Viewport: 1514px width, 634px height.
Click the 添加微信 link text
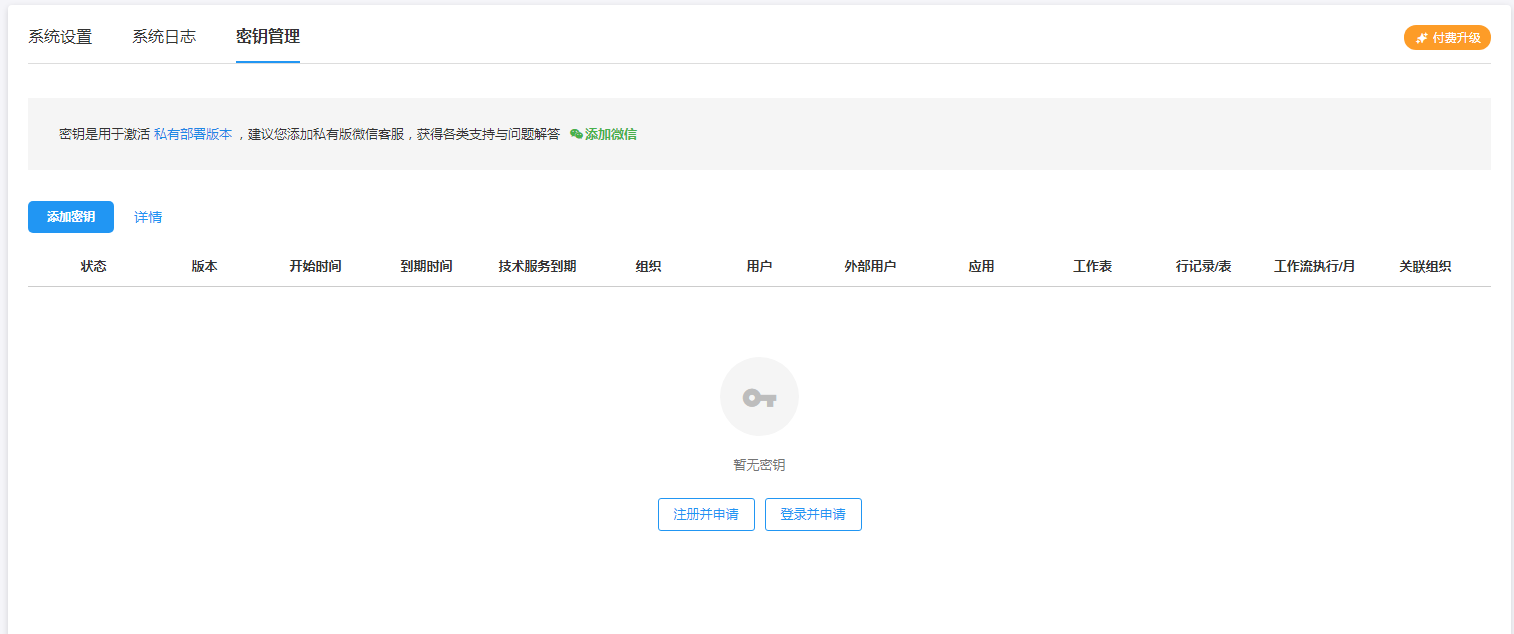pos(611,134)
